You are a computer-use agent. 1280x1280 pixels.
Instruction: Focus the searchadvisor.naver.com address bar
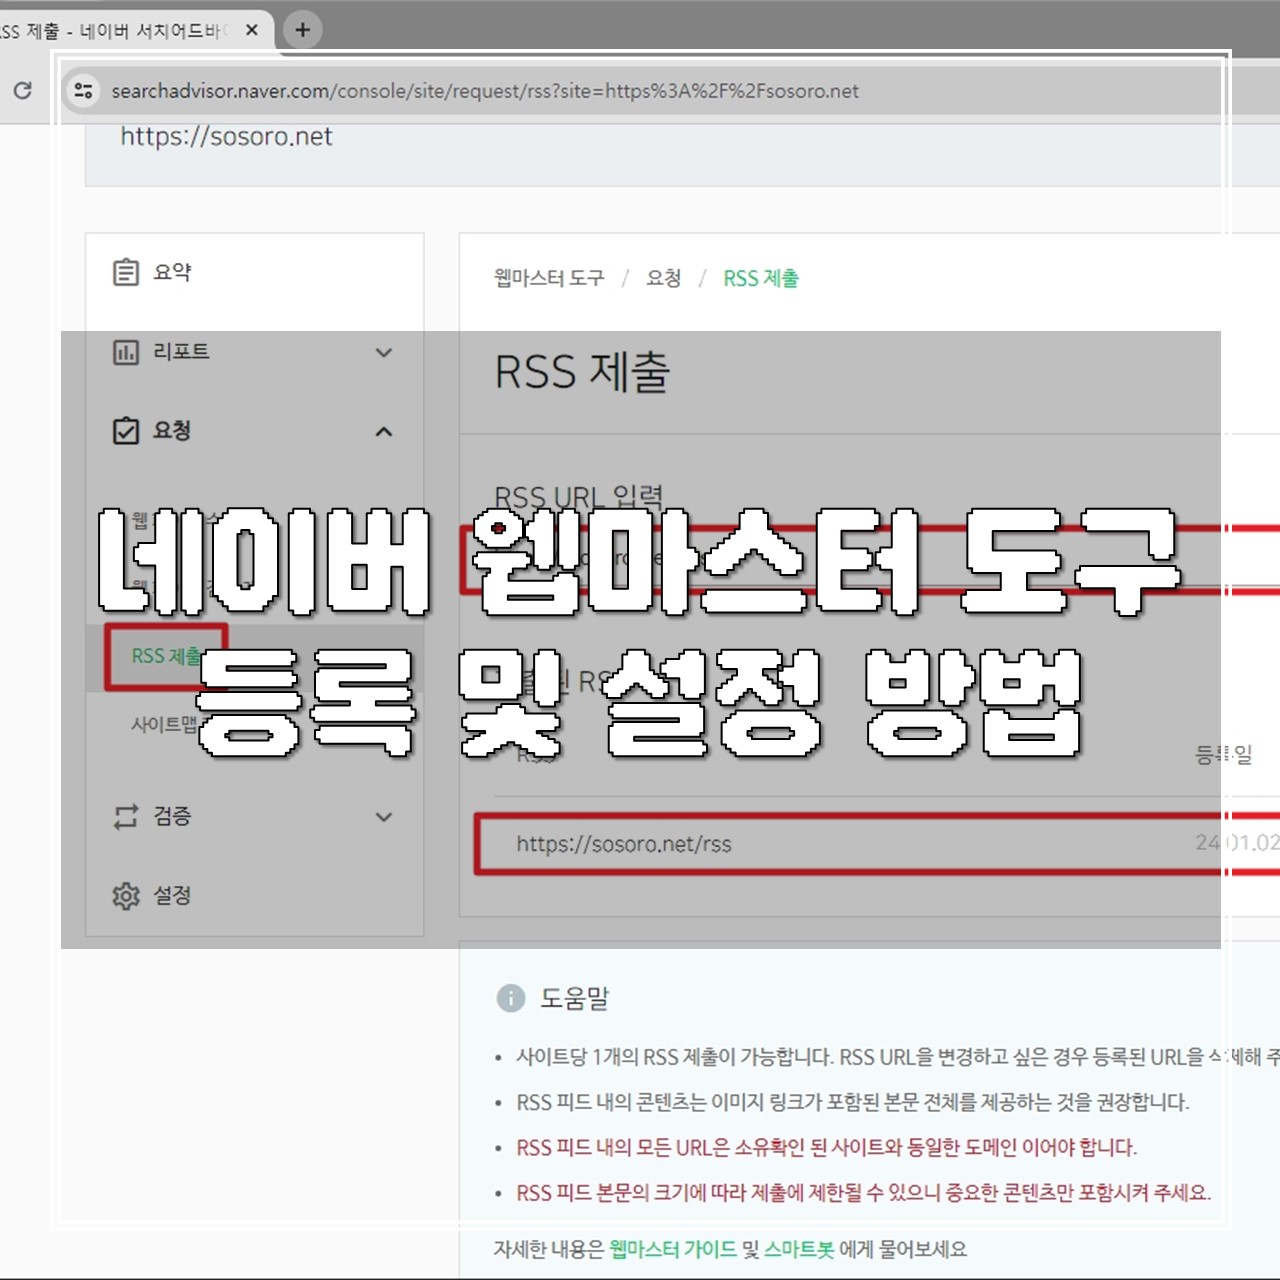click(x=485, y=91)
